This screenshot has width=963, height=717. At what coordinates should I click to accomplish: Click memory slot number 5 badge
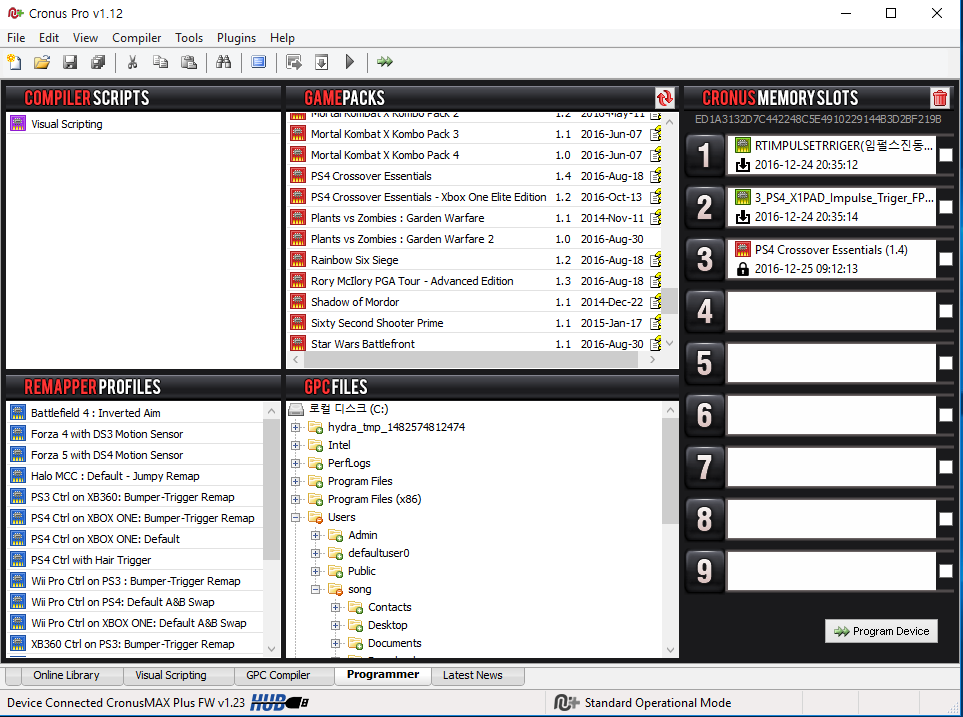click(x=704, y=363)
